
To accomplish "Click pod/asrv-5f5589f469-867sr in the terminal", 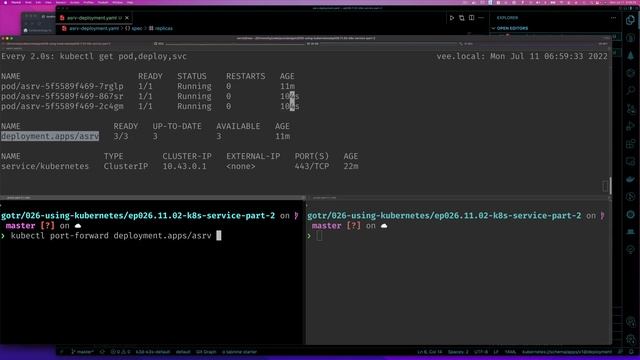I will (62, 96).
